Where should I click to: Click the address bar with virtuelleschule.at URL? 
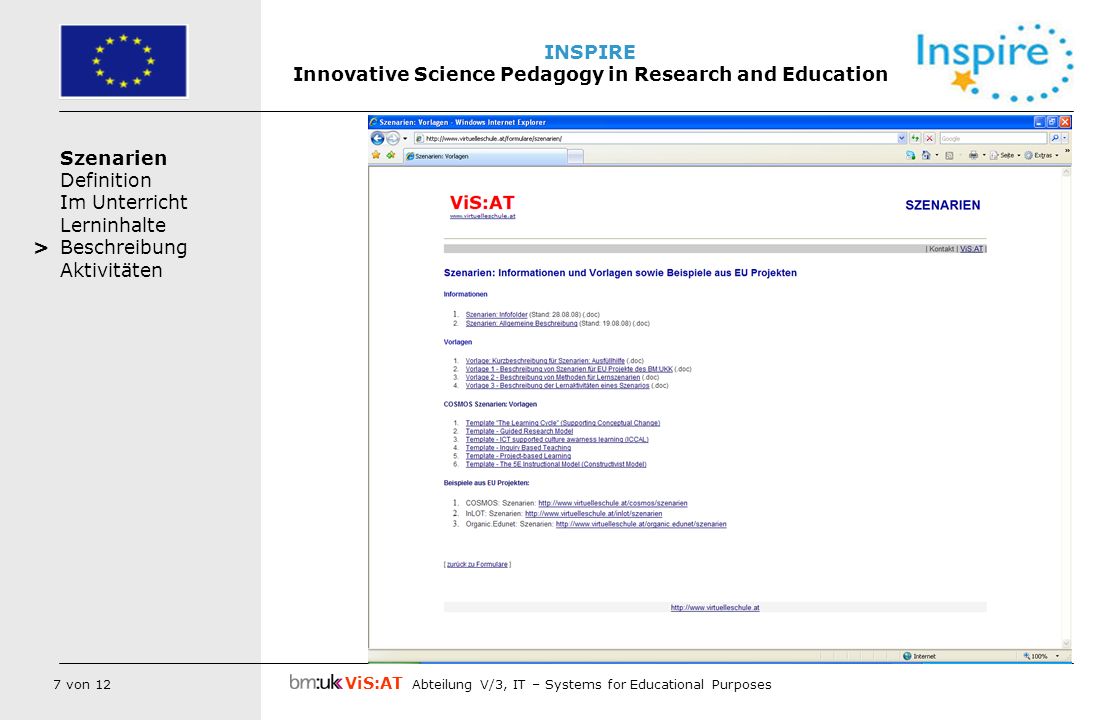(661, 139)
